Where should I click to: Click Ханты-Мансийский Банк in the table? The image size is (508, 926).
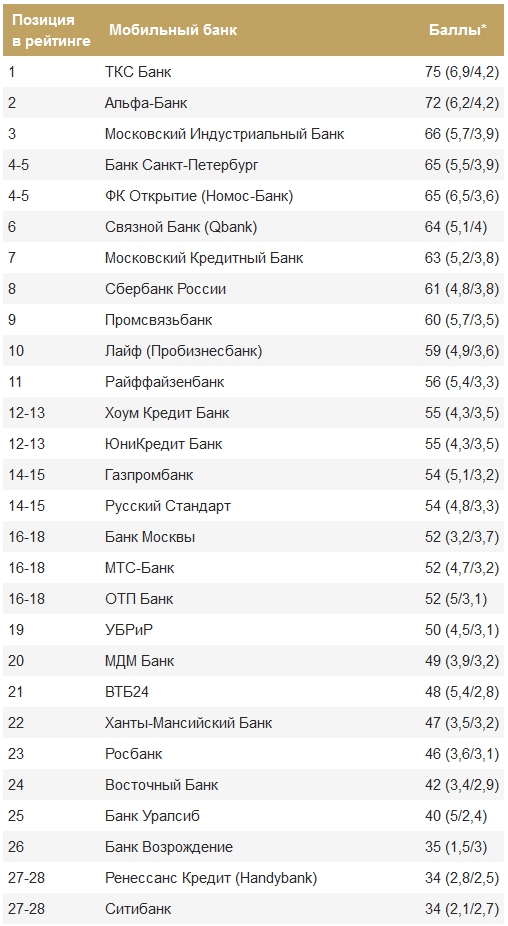[188, 723]
